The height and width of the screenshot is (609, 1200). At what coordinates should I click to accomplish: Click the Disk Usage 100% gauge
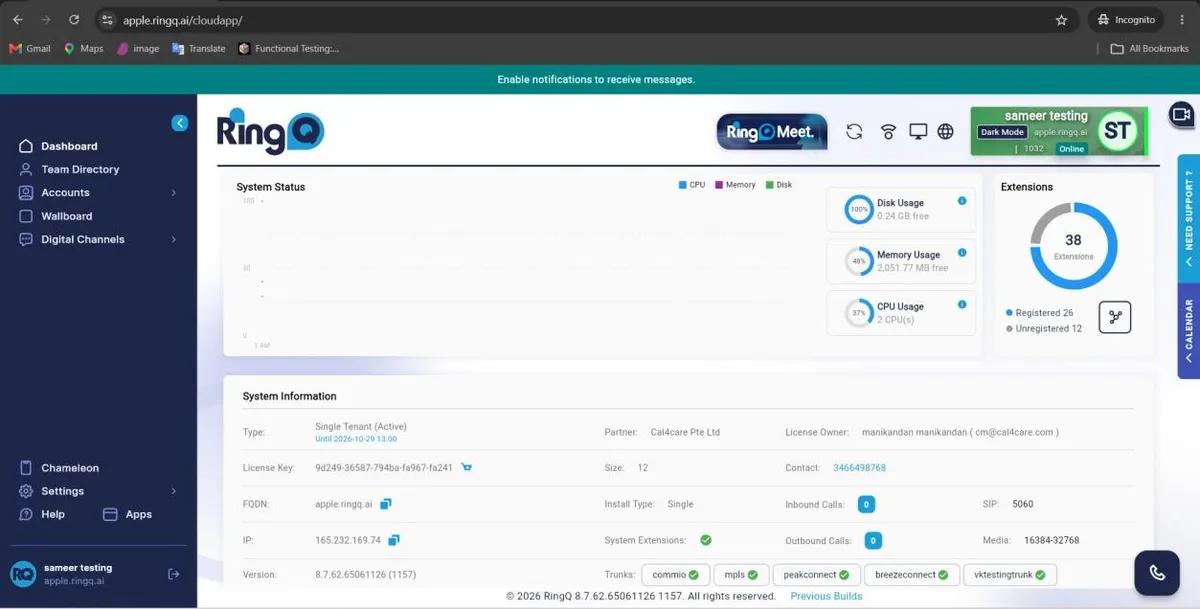point(859,209)
